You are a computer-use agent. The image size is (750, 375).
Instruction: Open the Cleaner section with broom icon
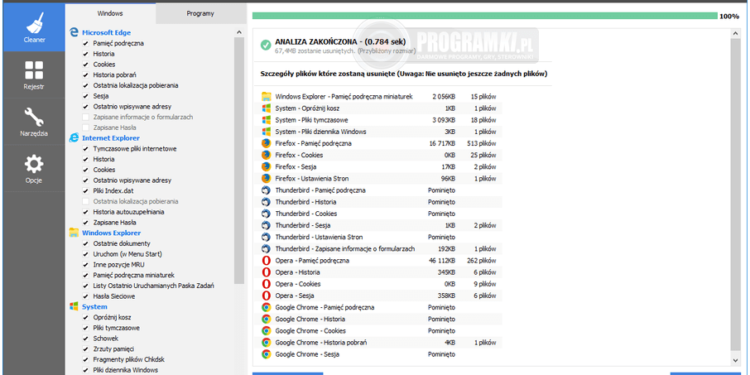coord(34,27)
